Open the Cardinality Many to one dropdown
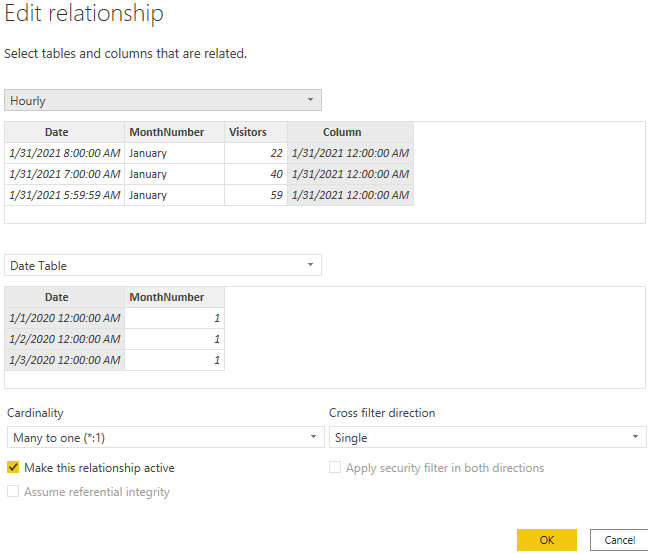 (165, 437)
